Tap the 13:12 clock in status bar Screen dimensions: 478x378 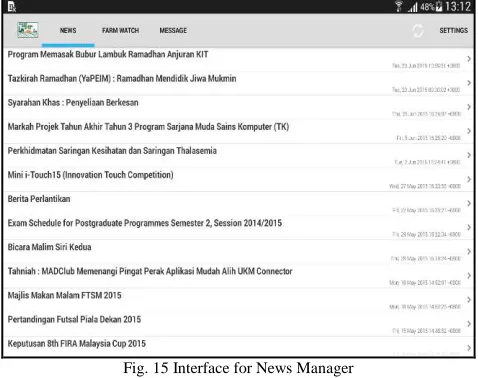458,6
